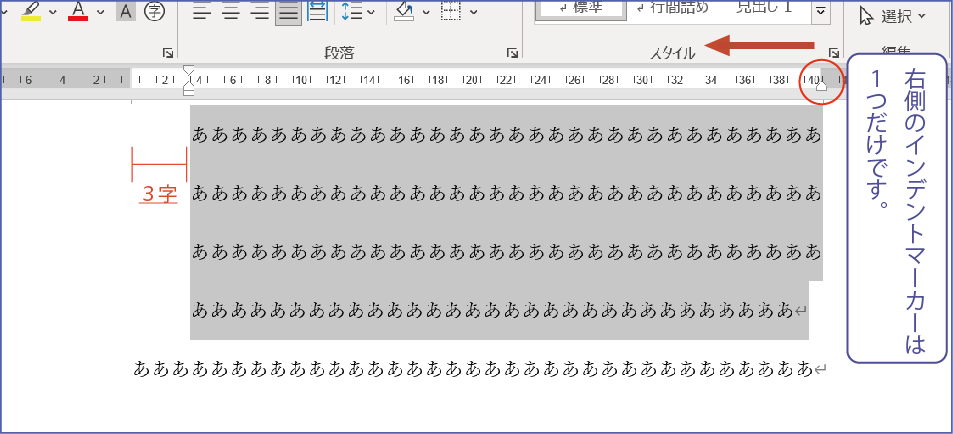Click the right indent marker on ruler
Viewport: 953px width, 434px height.
[821, 88]
